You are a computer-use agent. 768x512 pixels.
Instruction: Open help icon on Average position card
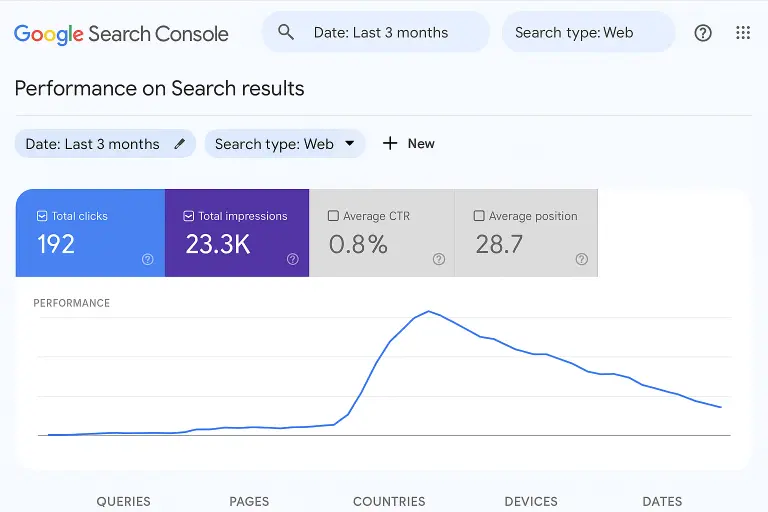point(581,259)
